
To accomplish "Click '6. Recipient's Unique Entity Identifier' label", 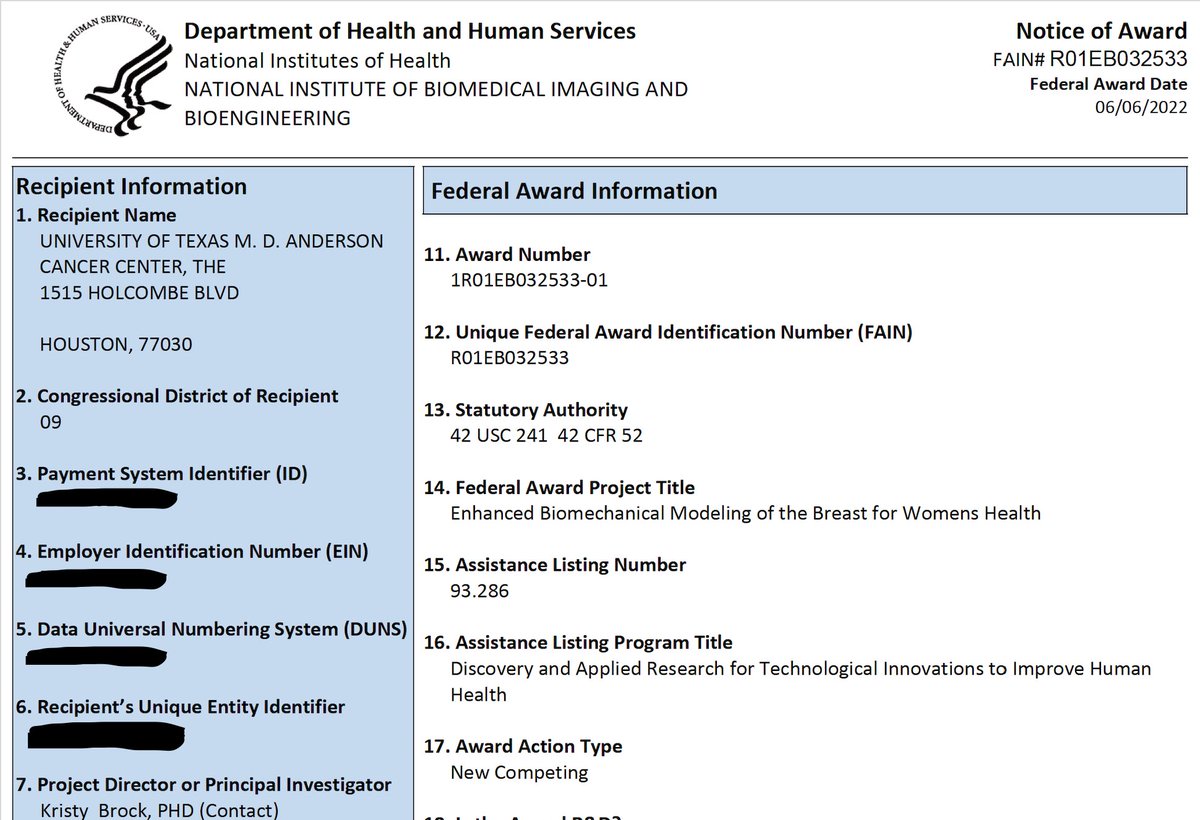I will (x=181, y=707).
